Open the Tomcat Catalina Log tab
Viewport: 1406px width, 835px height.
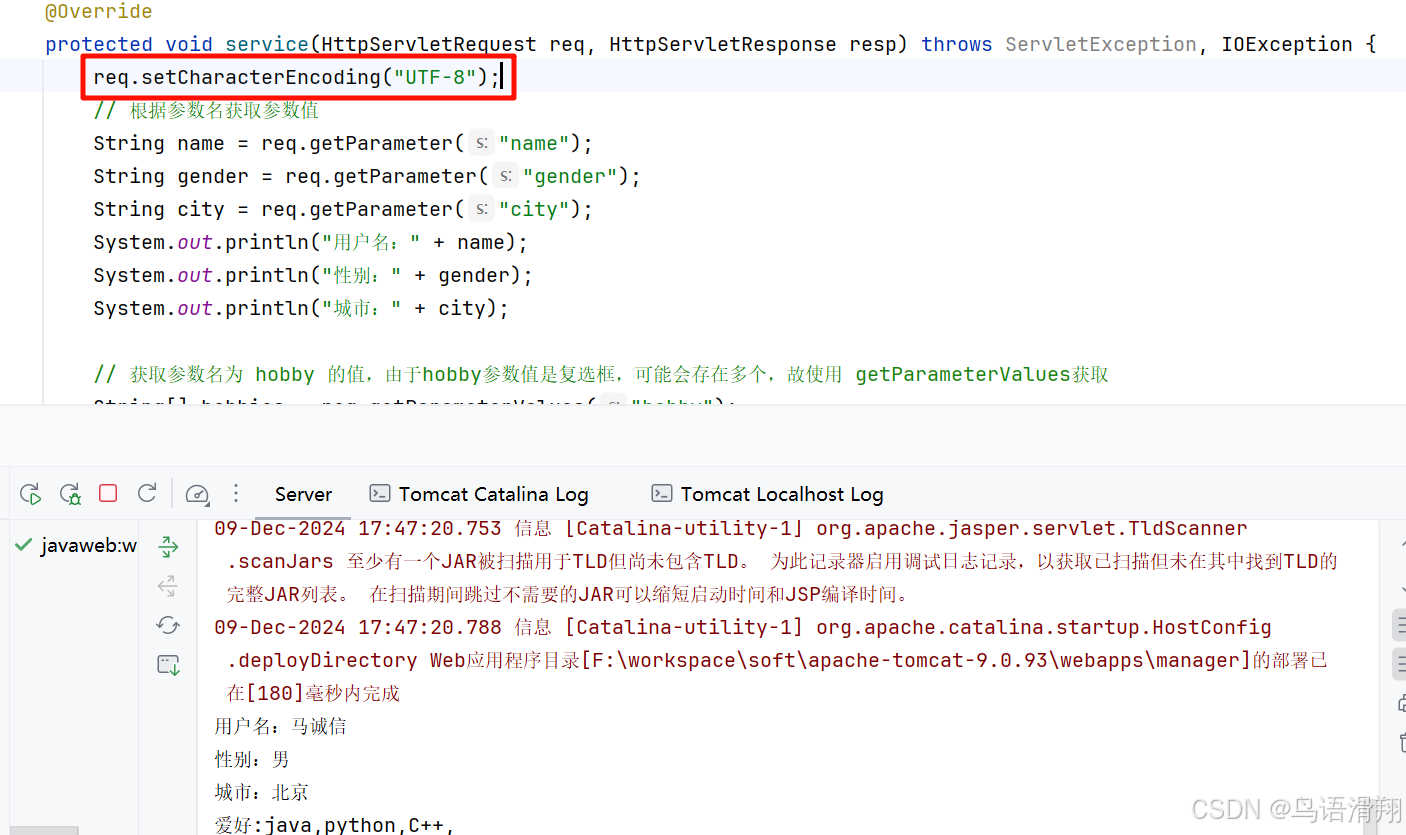click(478, 494)
